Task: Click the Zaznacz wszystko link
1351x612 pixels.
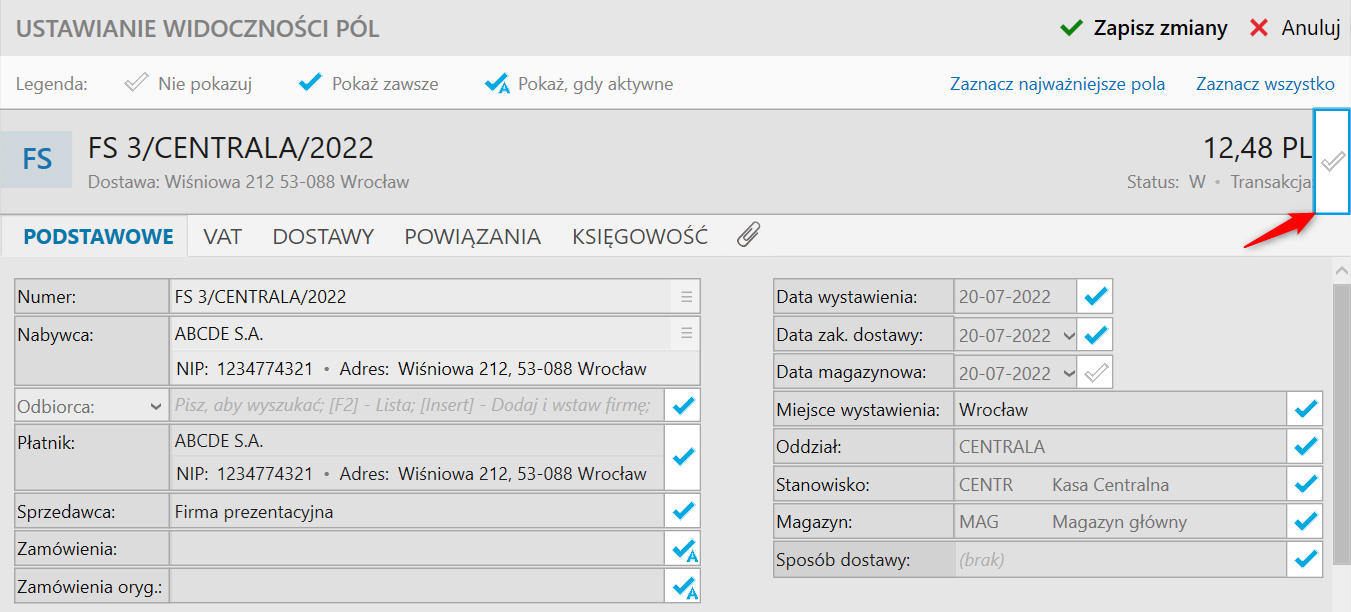Action: pos(1266,84)
